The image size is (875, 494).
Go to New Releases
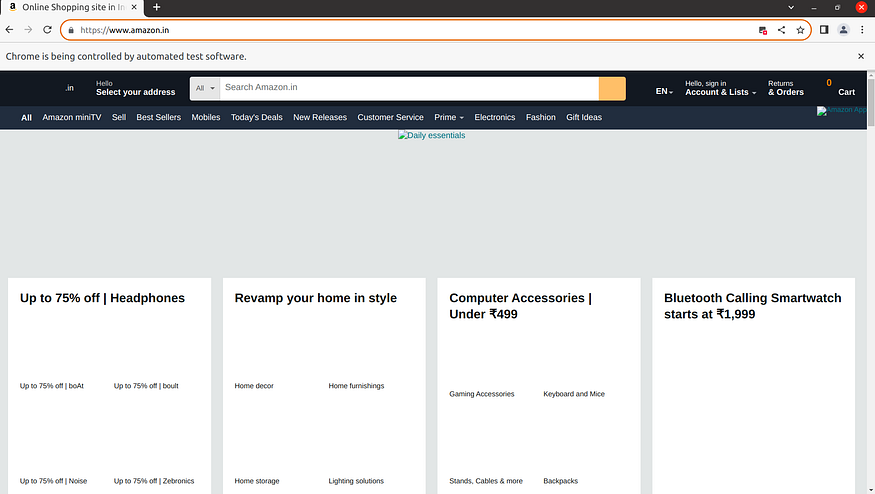320,117
